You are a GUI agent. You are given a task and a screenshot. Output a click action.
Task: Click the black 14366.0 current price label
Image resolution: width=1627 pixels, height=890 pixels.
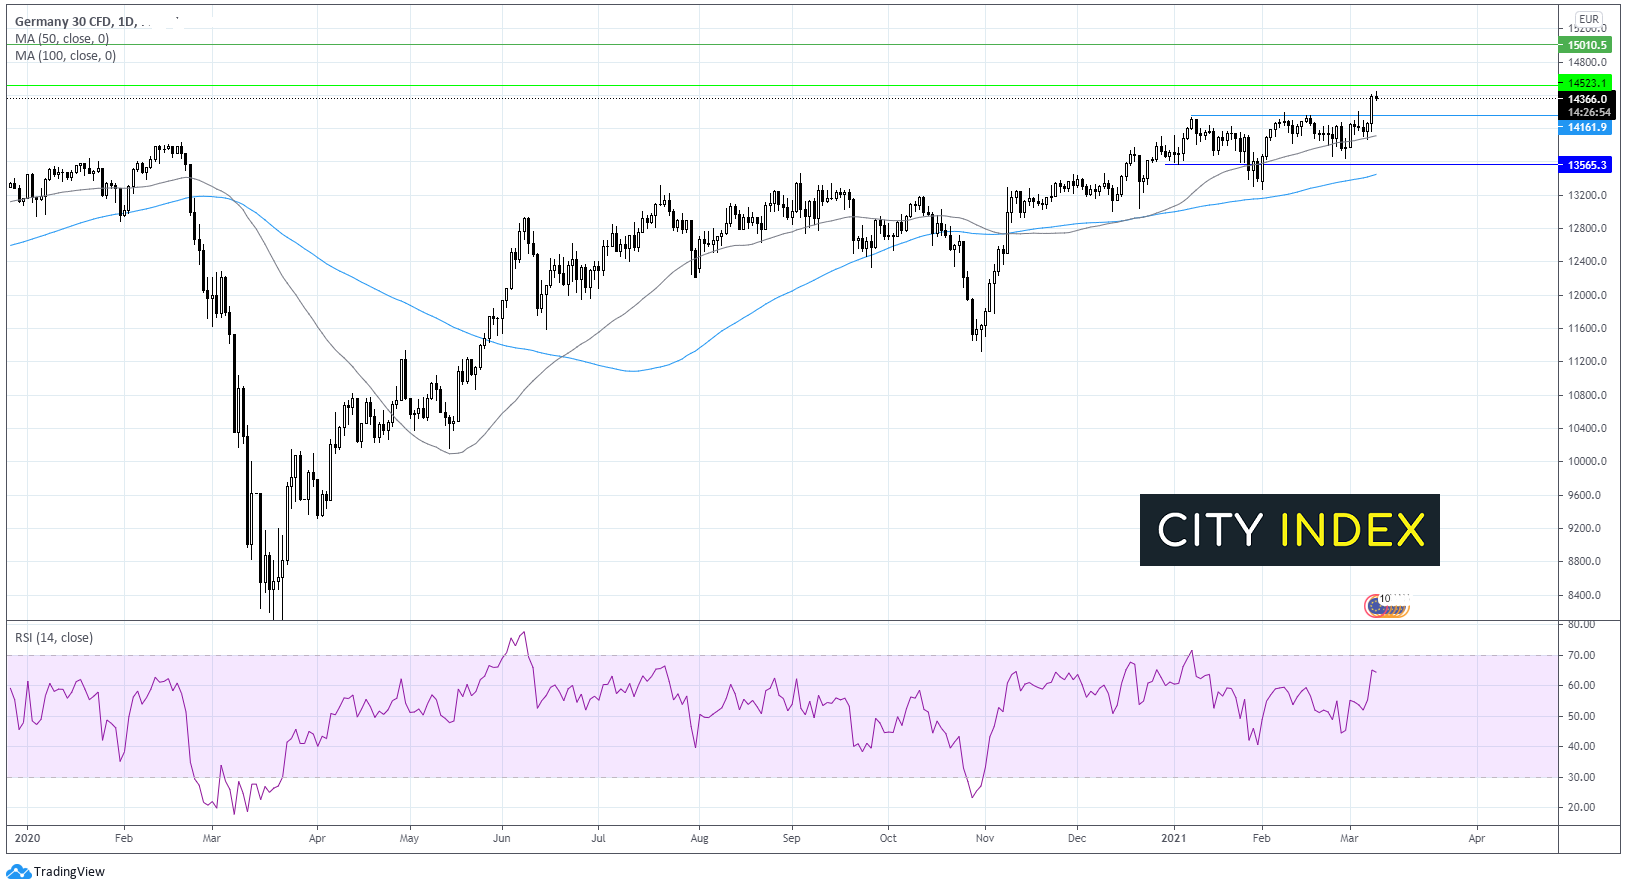(x=1586, y=99)
